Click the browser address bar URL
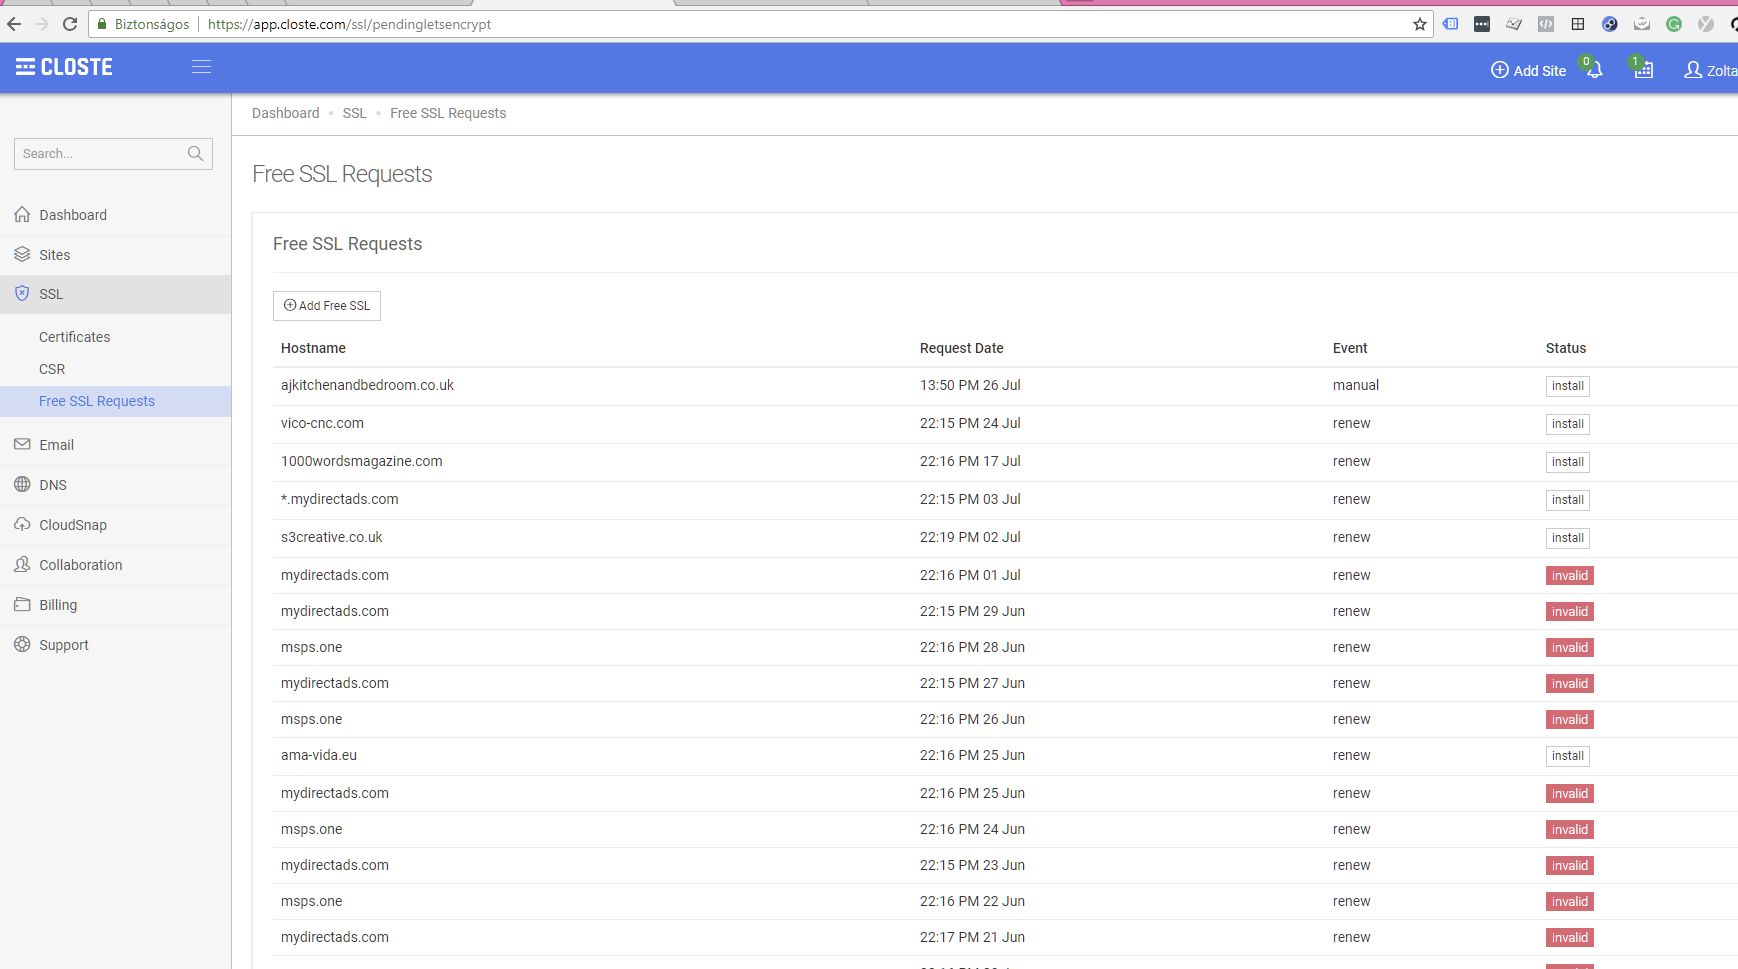This screenshot has height=969, width=1738. coord(349,24)
